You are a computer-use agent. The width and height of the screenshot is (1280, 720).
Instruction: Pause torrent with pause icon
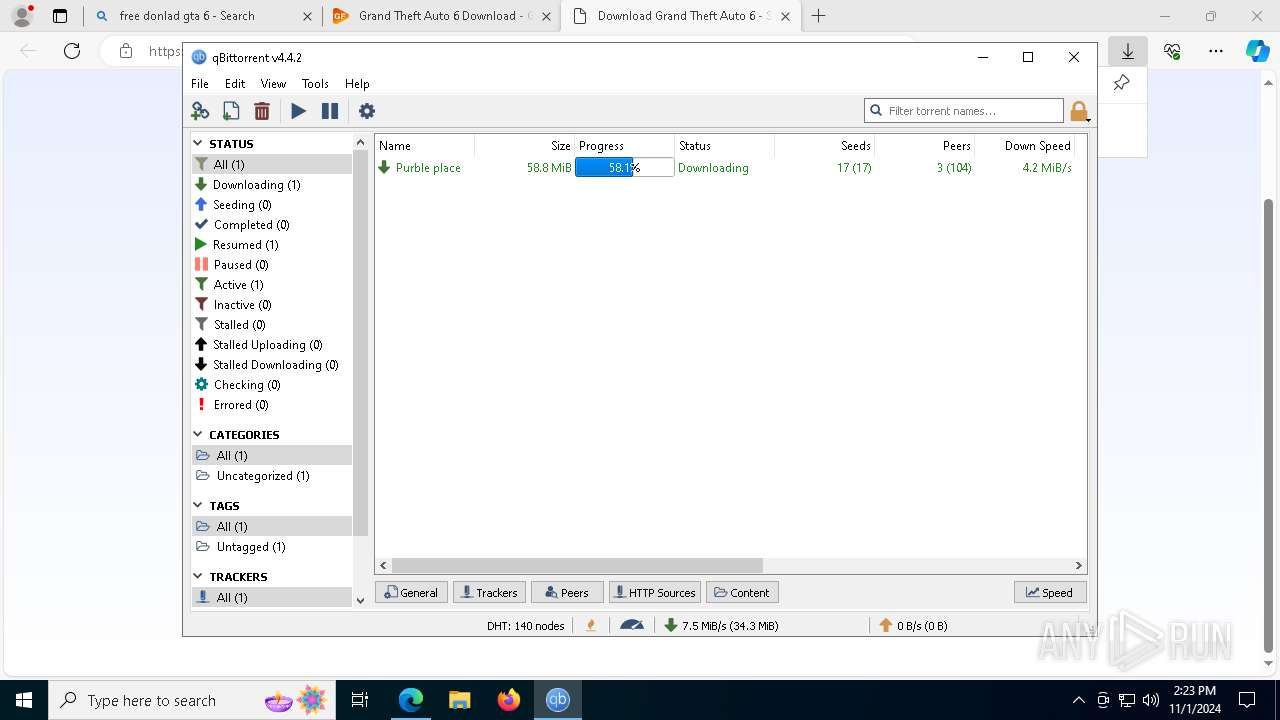point(329,111)
